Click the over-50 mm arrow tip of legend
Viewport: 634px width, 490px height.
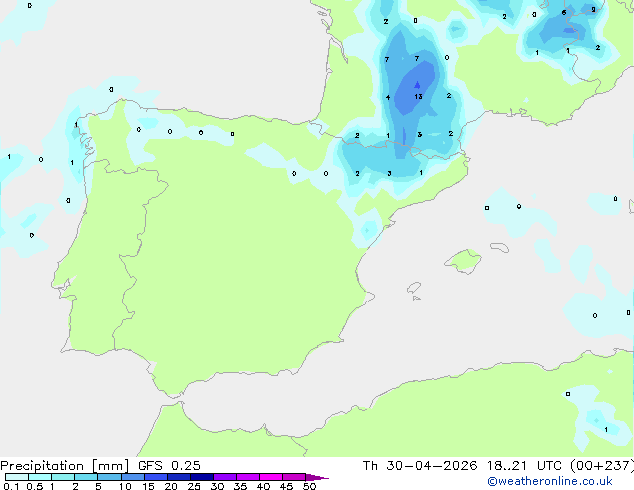point(317,477)
